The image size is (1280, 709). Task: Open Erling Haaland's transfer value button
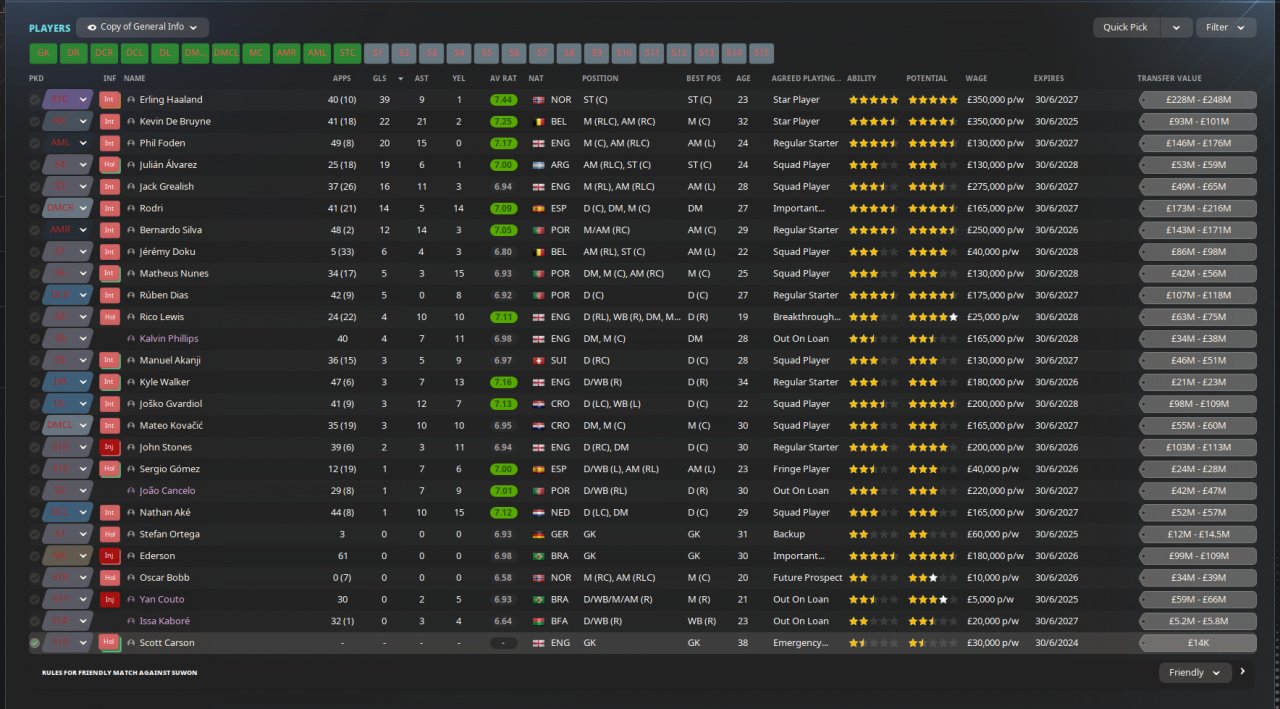tap(1198, 100)
